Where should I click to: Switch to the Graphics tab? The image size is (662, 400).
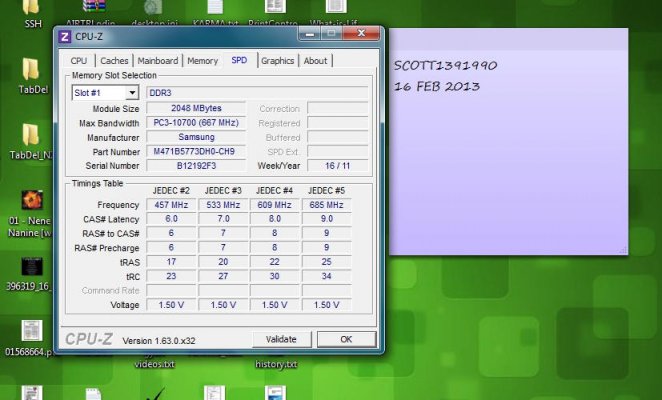tap(277, 61)
